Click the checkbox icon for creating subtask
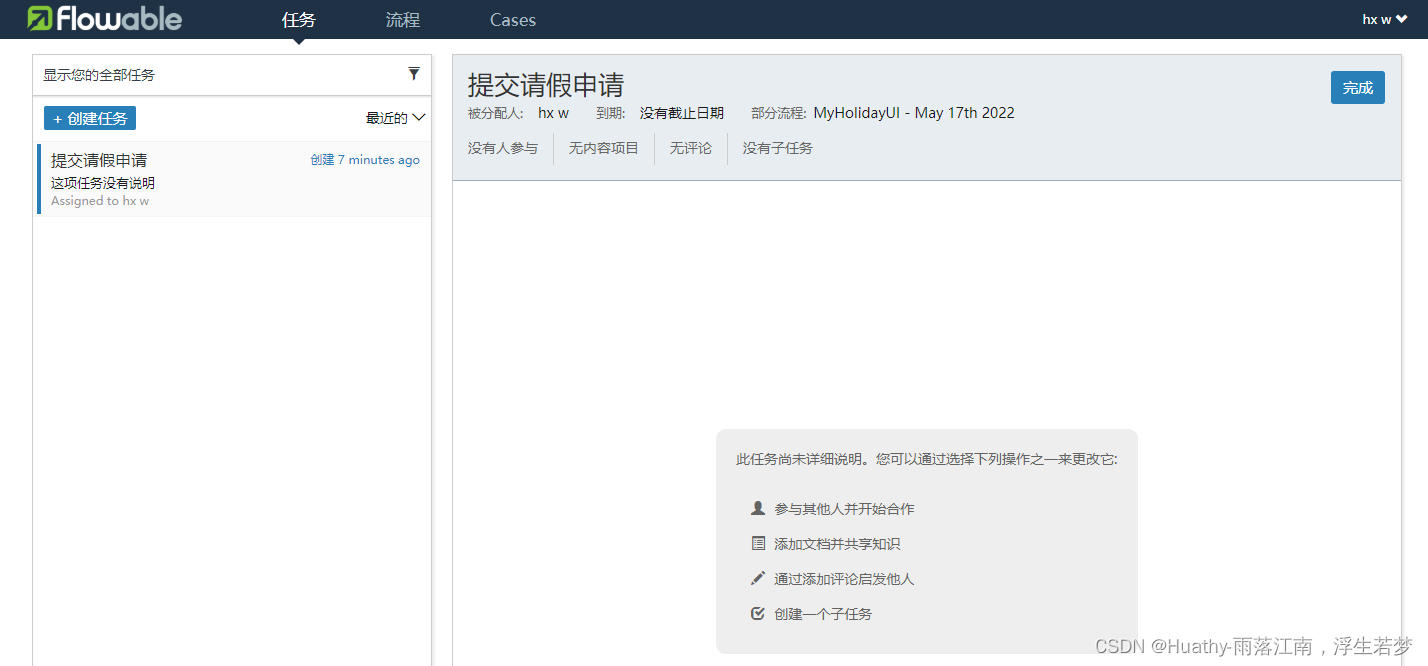 pos(758,613)
